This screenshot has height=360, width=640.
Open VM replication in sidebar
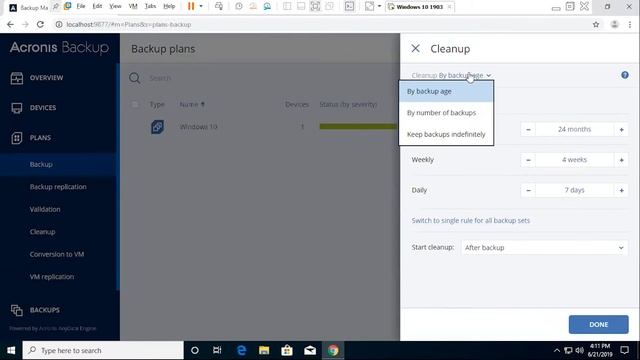click(x=52, y=277)
